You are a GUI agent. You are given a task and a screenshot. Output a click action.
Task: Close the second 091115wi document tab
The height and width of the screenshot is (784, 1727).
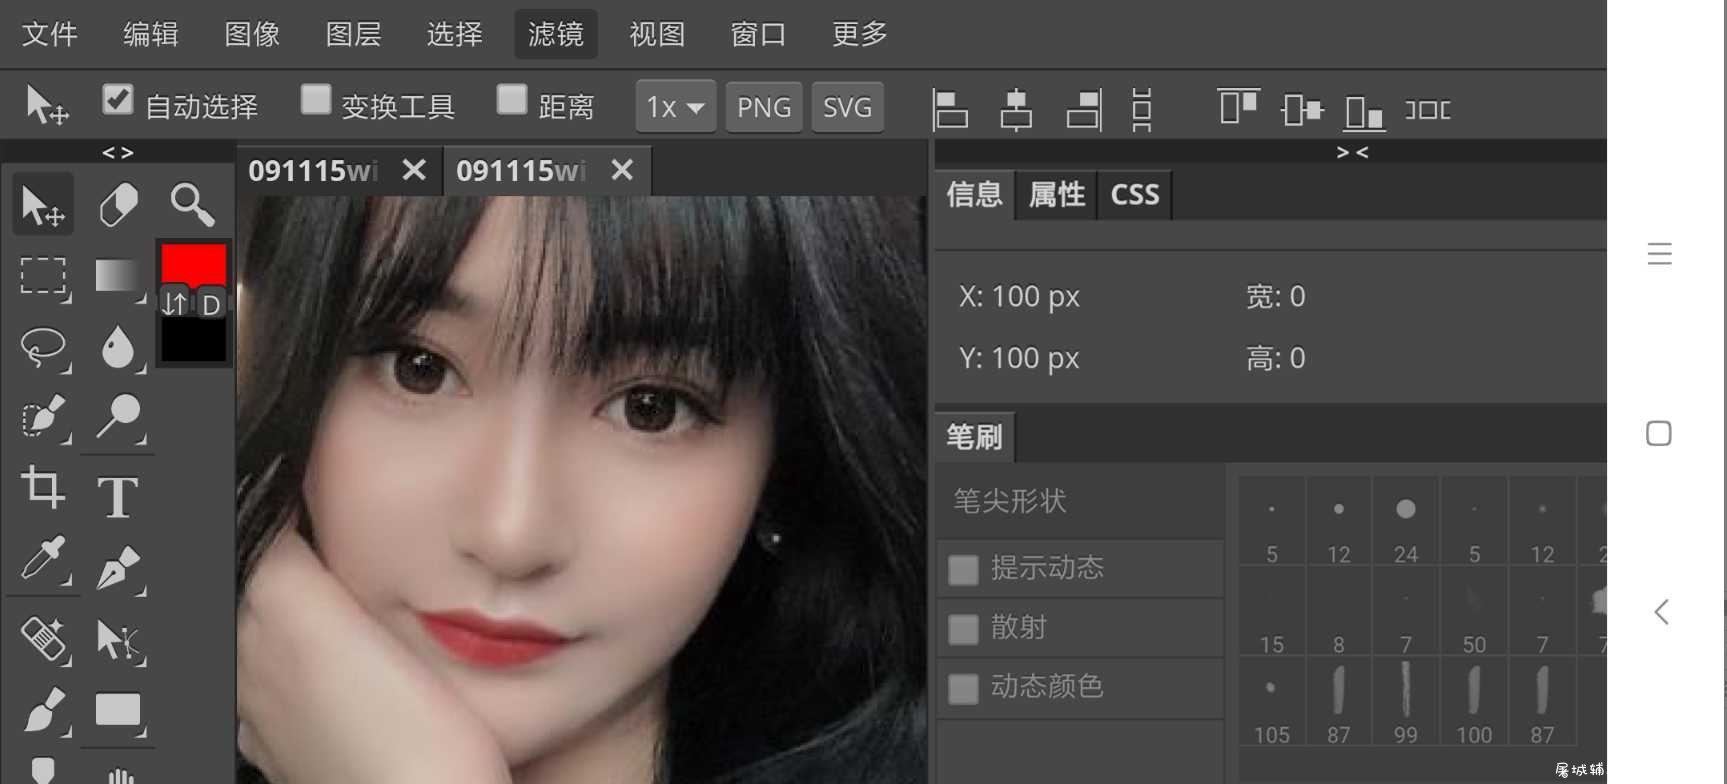pos(622,170)
